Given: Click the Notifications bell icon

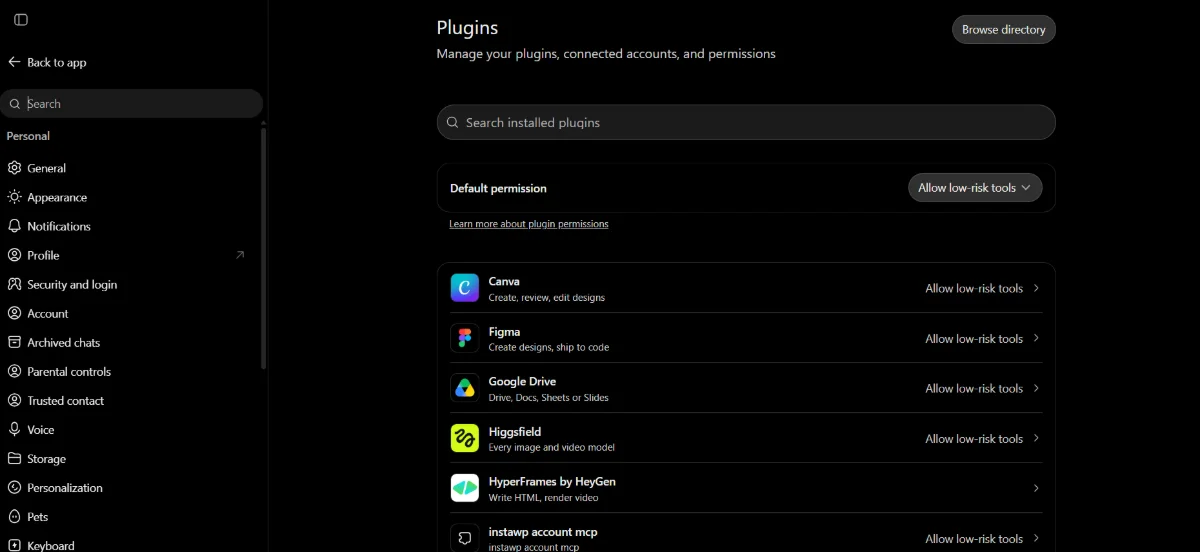Looking at the screenshot, I should tap(14, 226).
